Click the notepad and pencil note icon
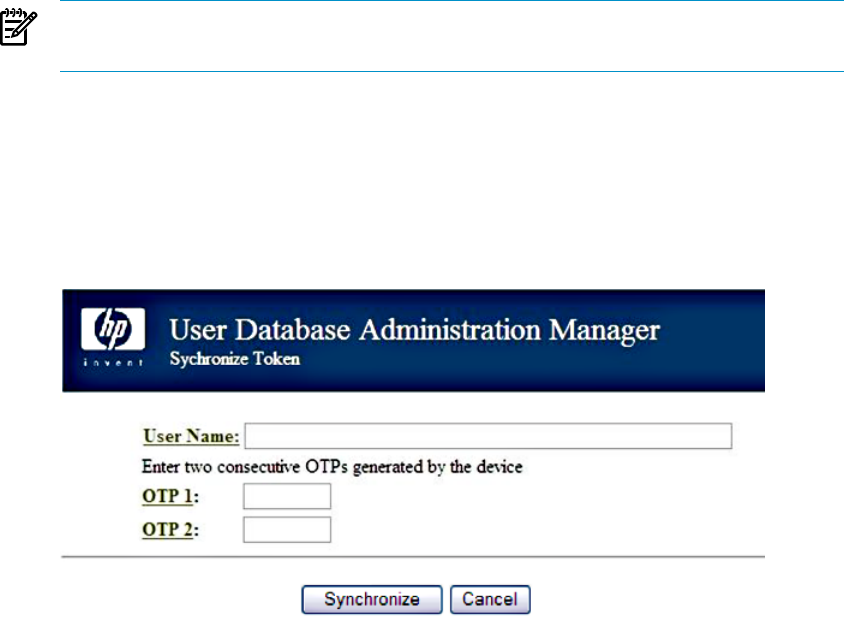The image size is (844, 620). coord(18,27)
